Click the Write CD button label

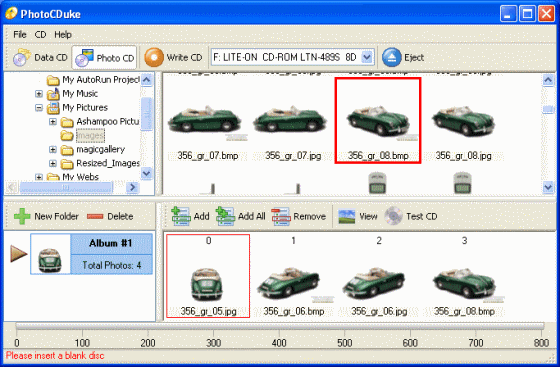[x=184, y=57]
